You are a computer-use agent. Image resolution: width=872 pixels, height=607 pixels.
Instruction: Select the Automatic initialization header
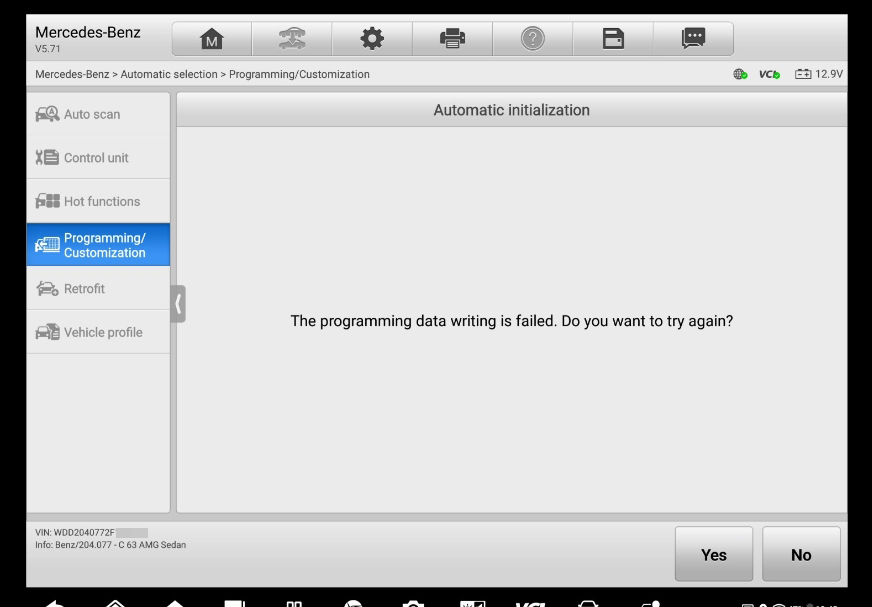coord(512,110)
